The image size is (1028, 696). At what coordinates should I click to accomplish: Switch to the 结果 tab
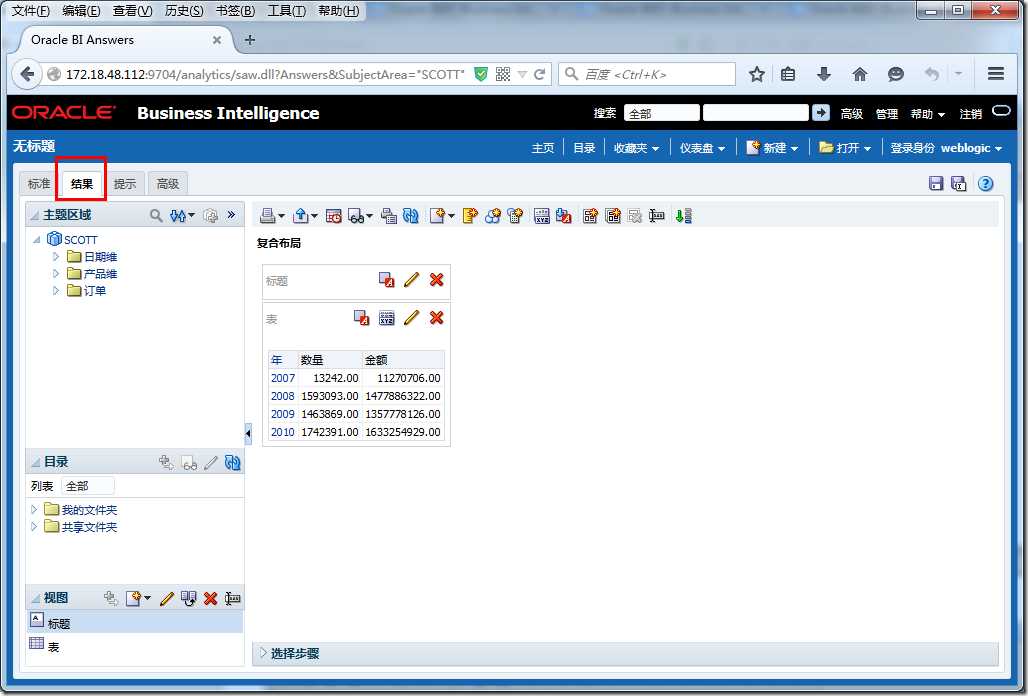coord(82,184)
